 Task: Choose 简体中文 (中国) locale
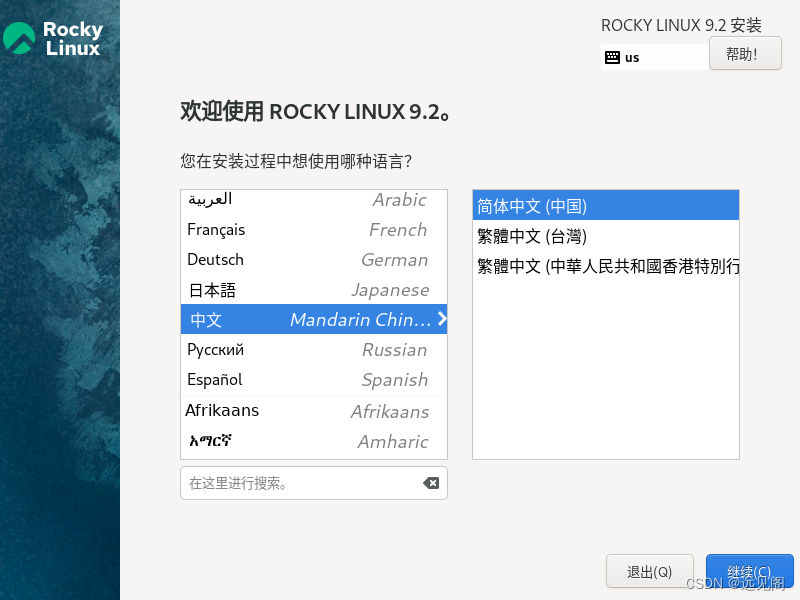606,206
